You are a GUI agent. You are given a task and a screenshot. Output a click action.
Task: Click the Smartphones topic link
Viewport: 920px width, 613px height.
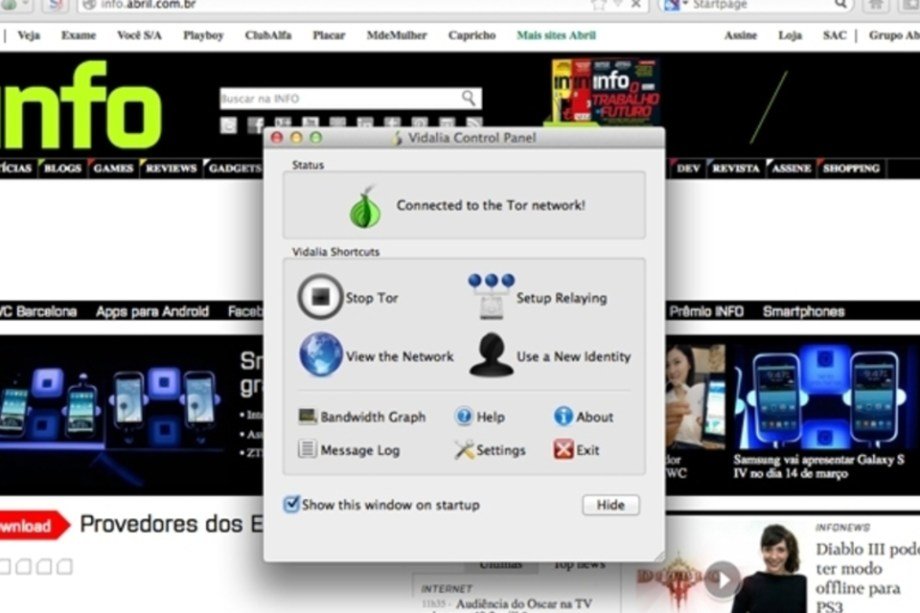(803, 311)
